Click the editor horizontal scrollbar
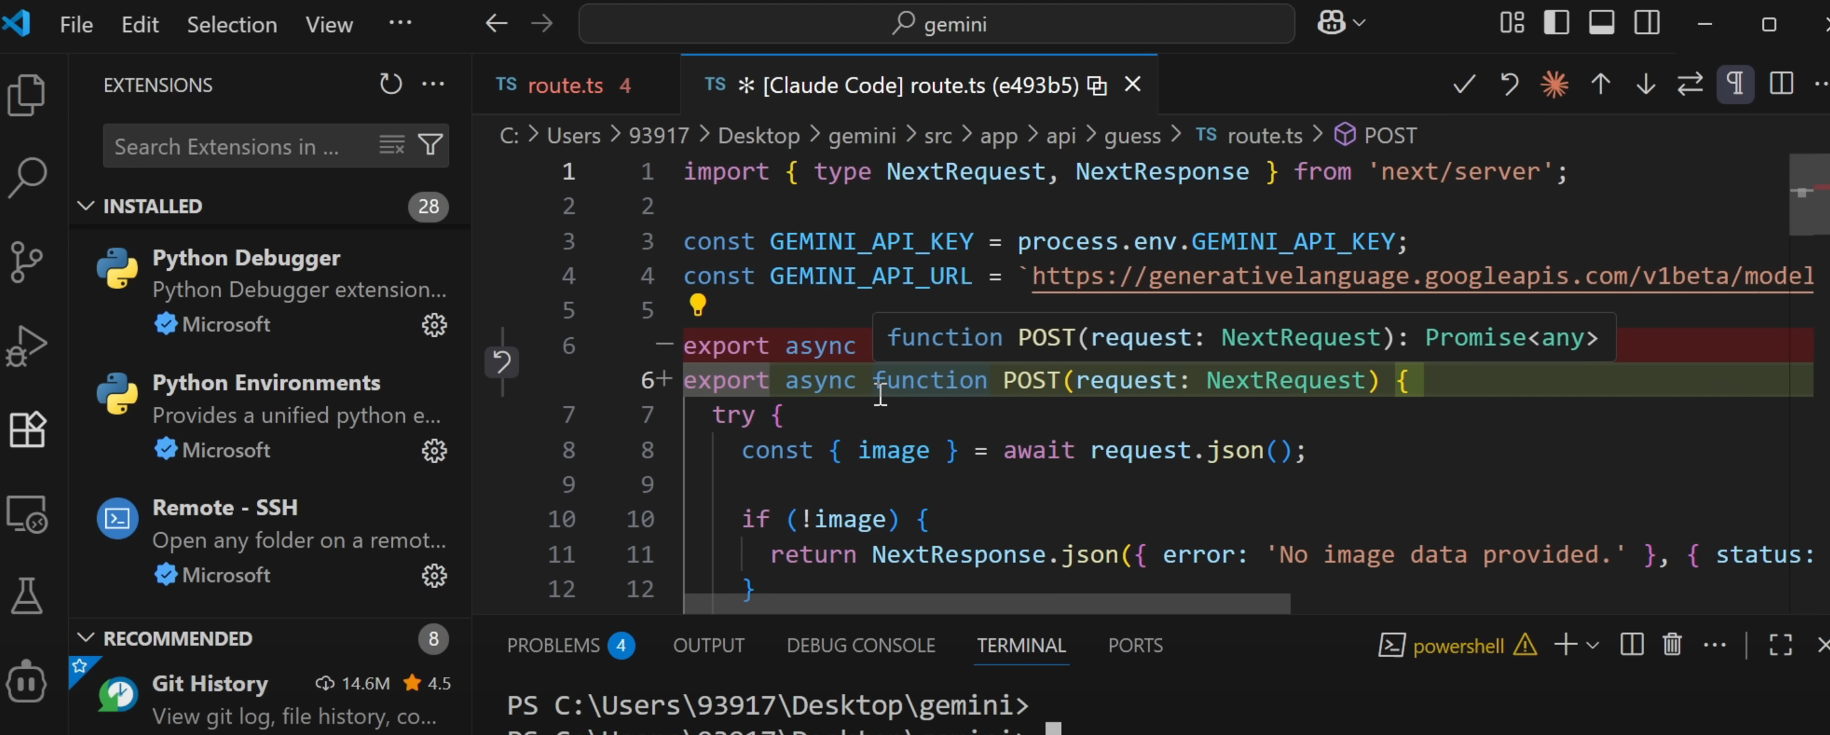 pos(986,604)
